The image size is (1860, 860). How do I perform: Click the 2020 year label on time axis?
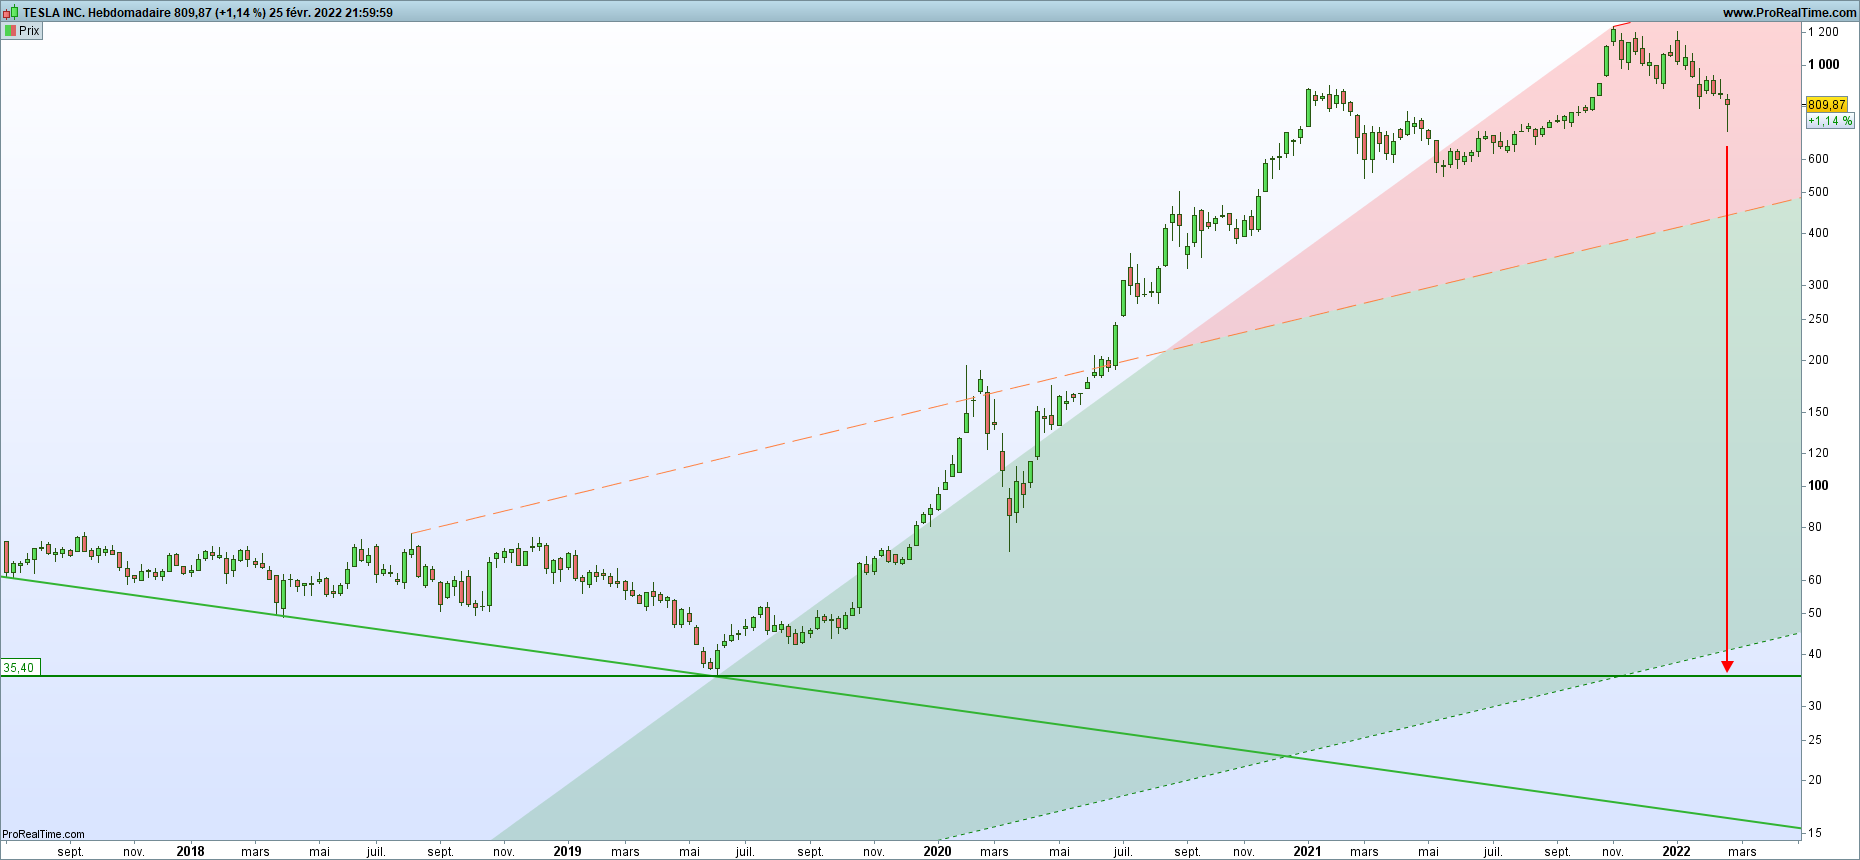pyautogui.click(x=937, y=852)
